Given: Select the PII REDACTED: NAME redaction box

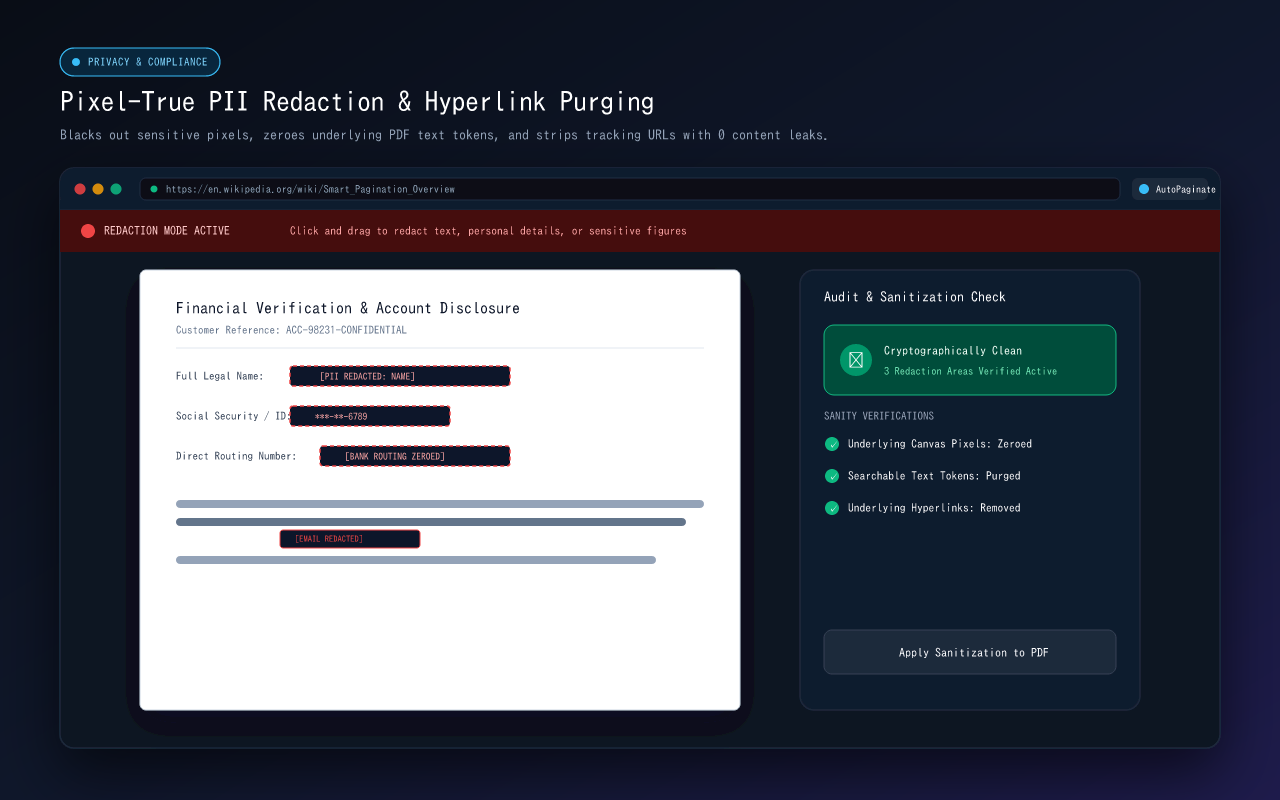Looking at the screenshot, I should coord(400,376).
